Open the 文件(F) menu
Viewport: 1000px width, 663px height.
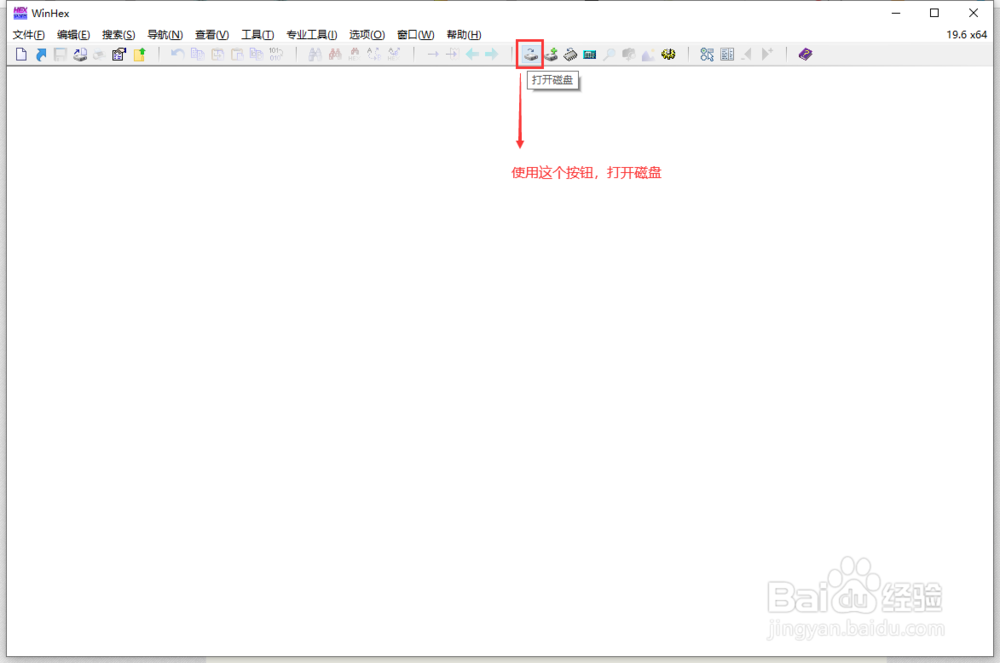pos(29,35)
